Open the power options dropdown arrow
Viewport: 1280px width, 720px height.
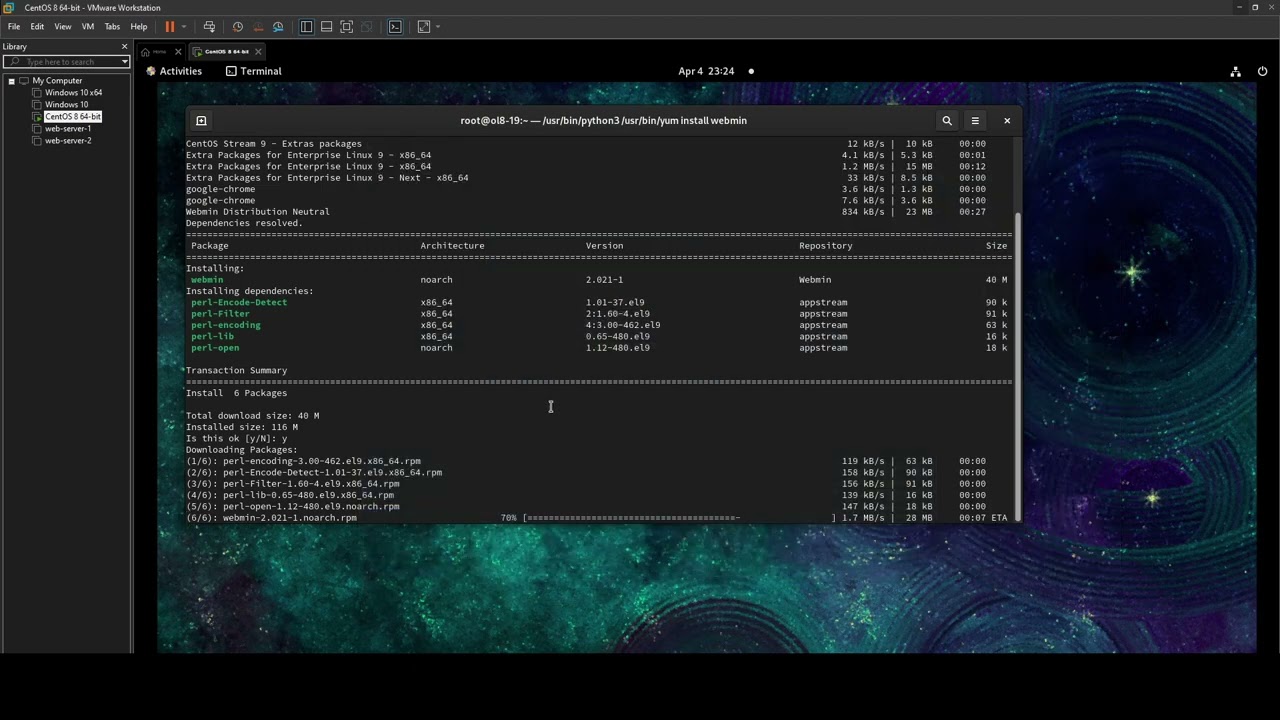pos(182,27)
